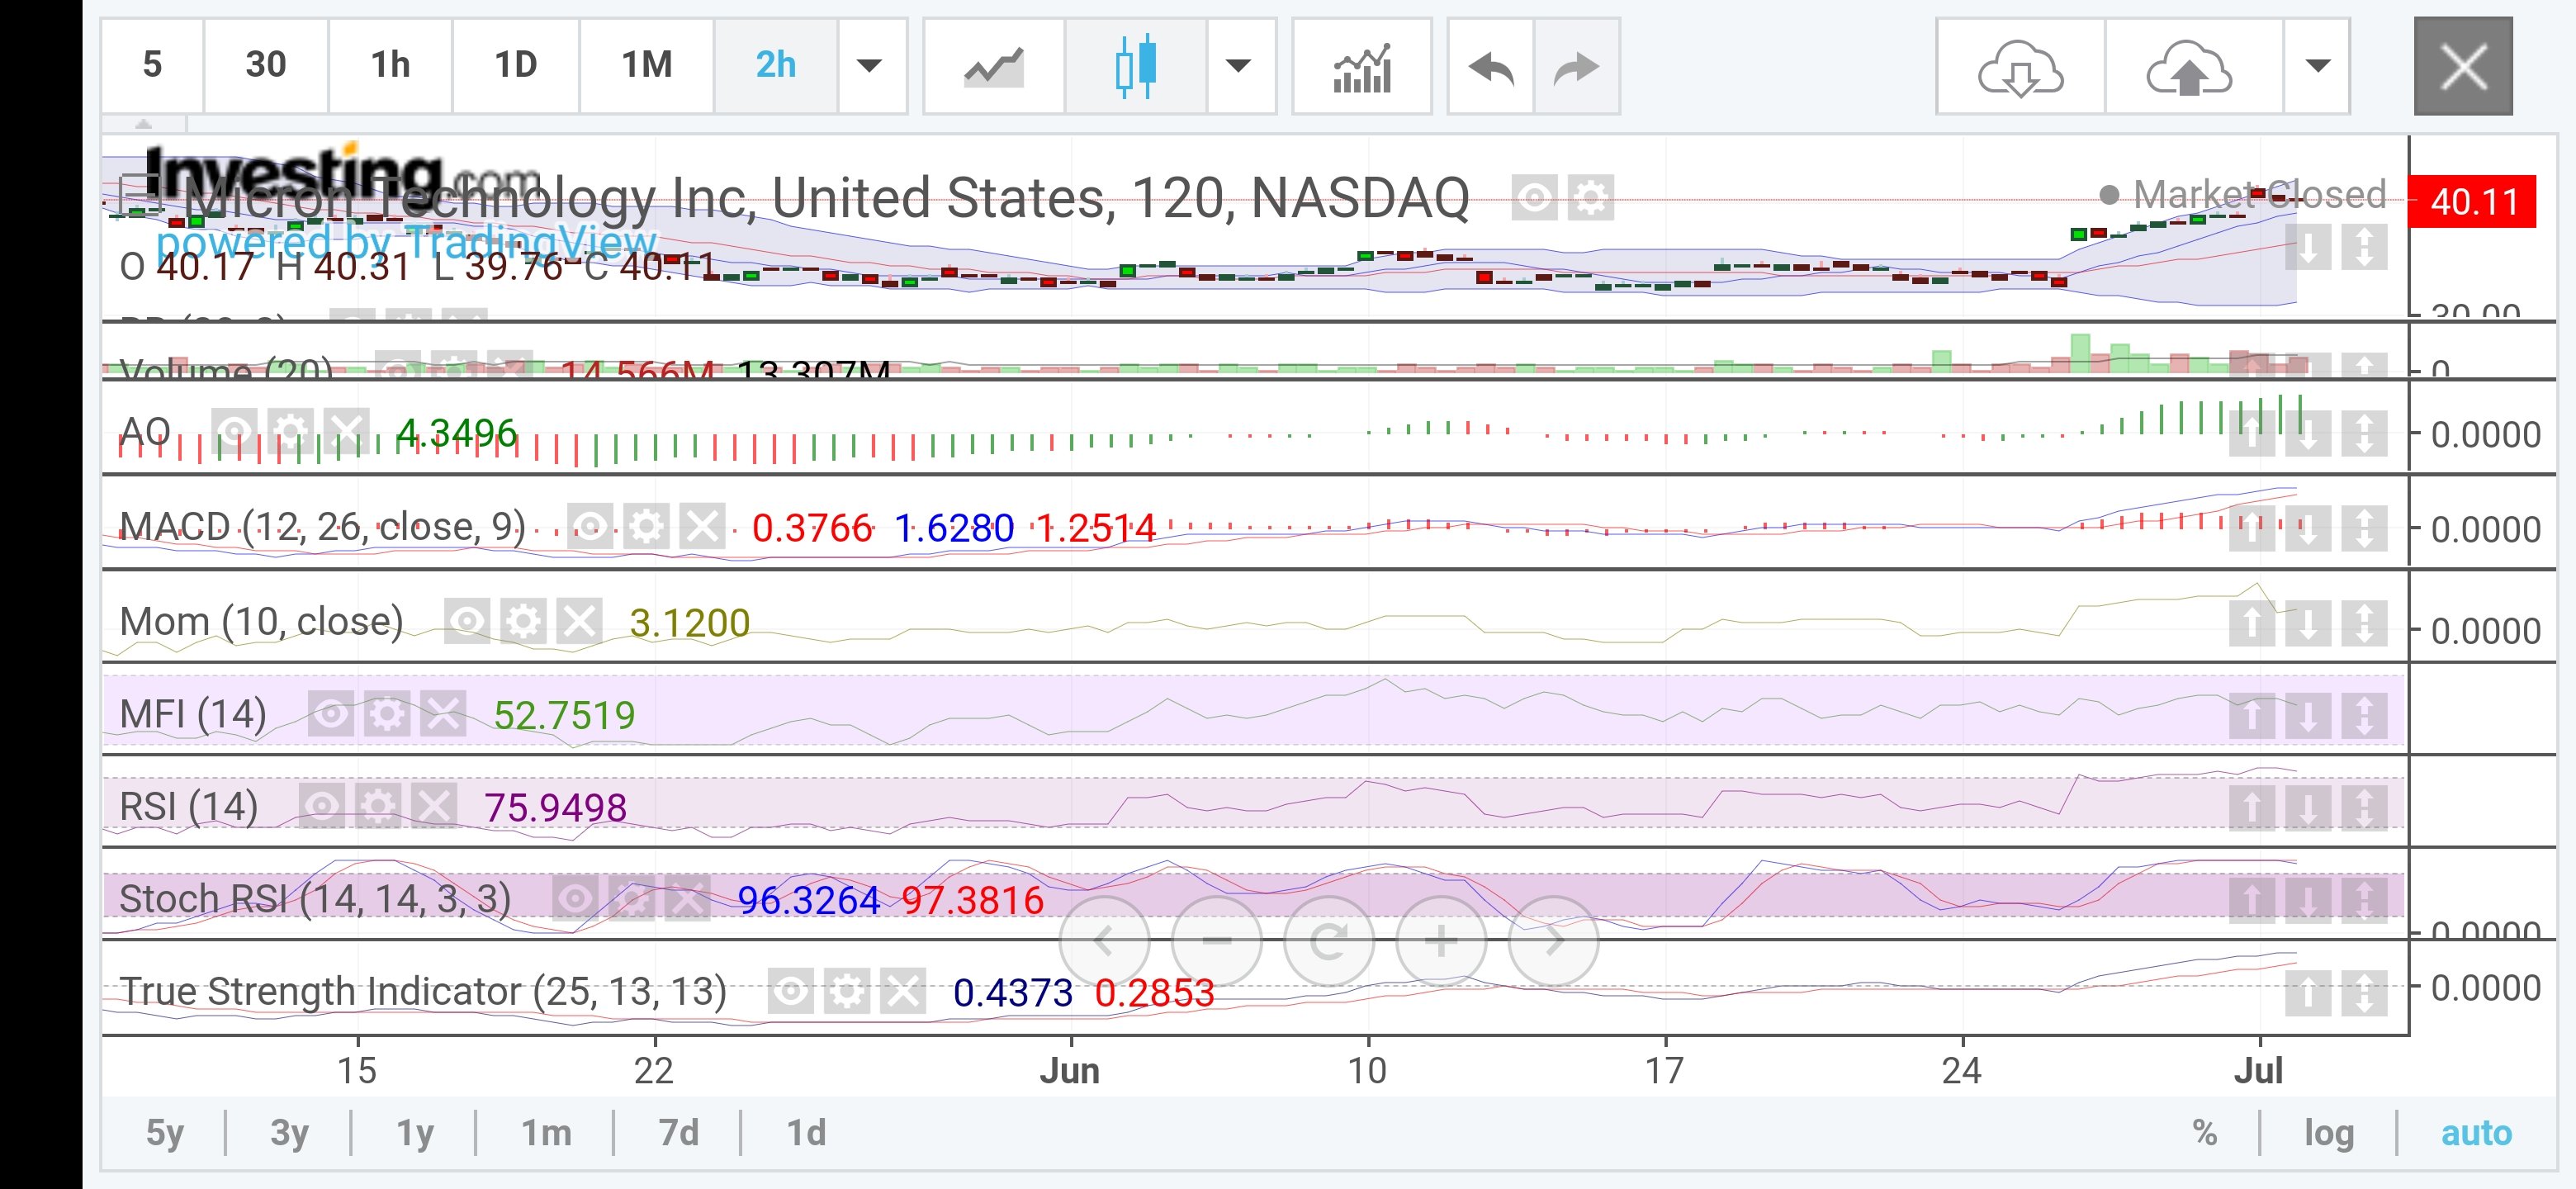Viewport: 2576px width, 1189px height.
Task: Open RSI (14) settings gear
Action: click(x=378, y=806)
